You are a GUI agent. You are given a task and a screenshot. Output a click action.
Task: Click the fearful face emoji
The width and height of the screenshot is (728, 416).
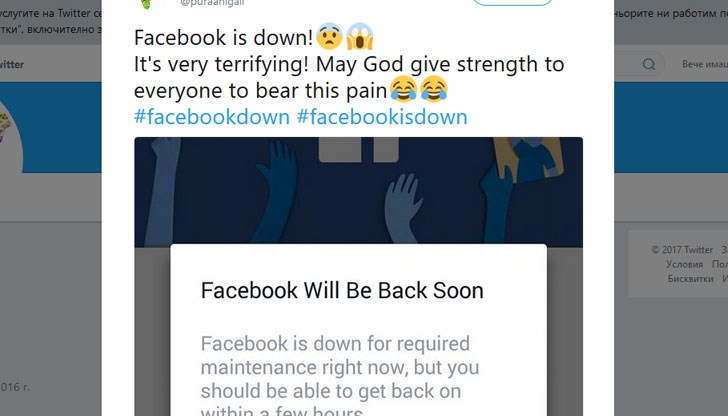click(x=330, y=37)
